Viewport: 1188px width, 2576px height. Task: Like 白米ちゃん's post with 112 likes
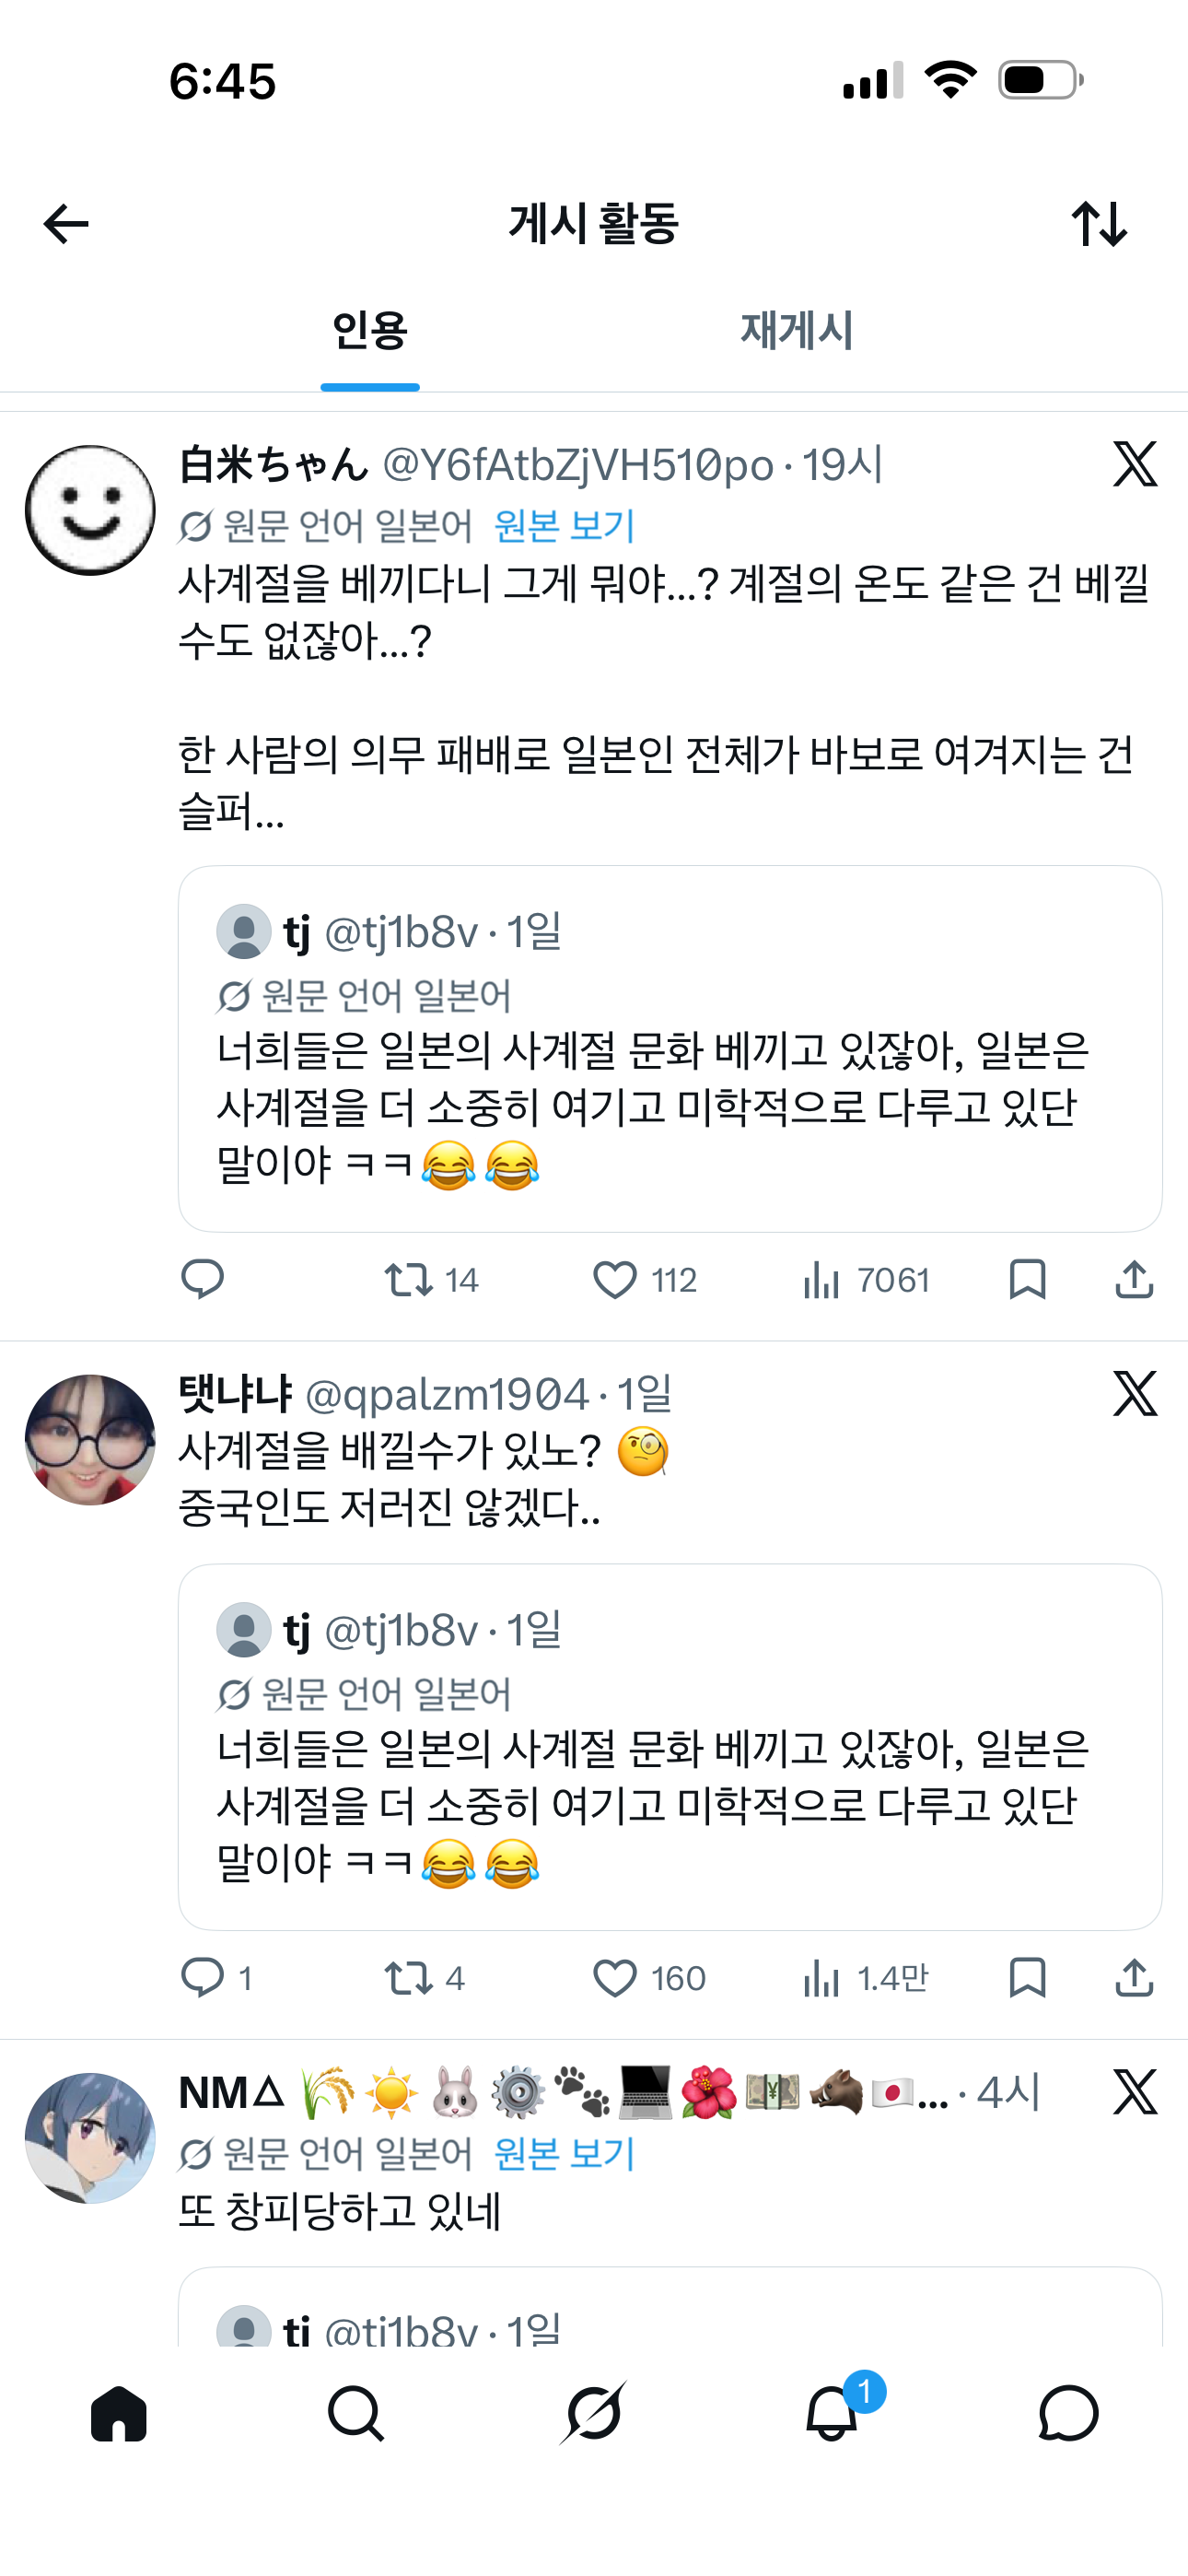pyautogui.click(x=615, y=1280)
